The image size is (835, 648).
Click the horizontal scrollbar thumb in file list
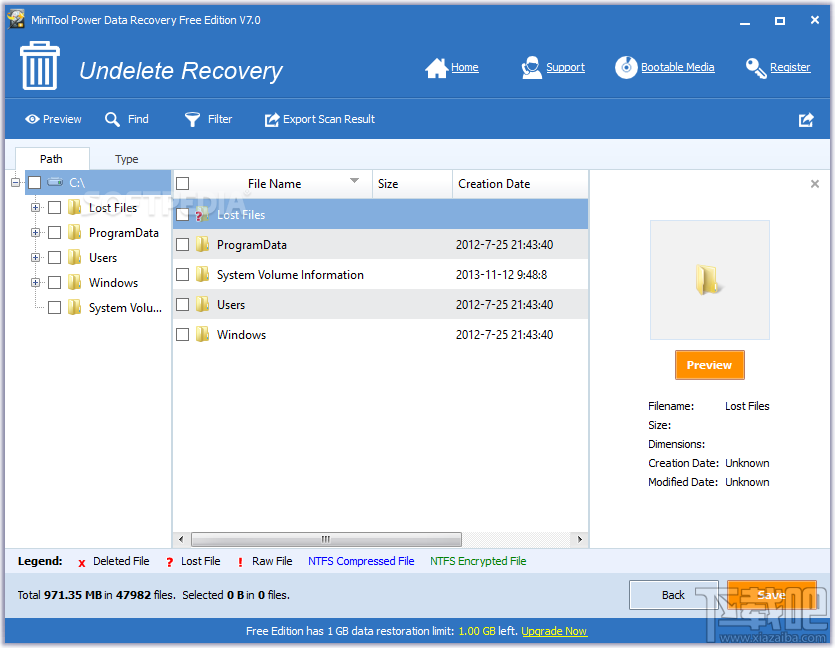point(326,539)
